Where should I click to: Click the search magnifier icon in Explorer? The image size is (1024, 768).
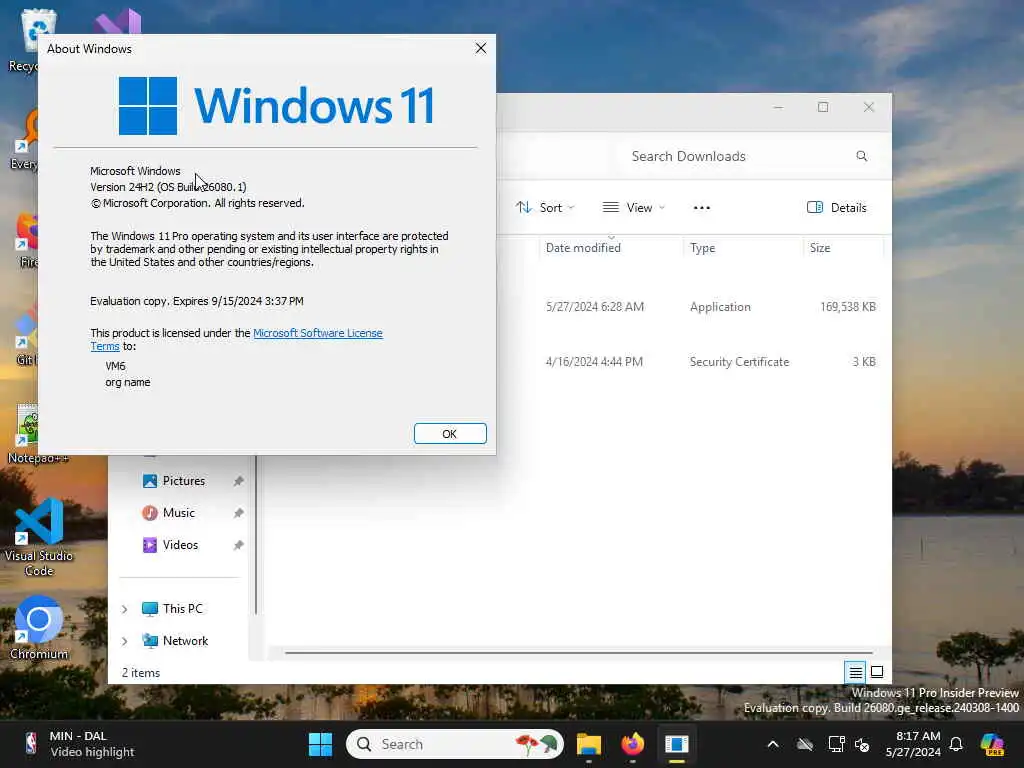click(861, 156)
